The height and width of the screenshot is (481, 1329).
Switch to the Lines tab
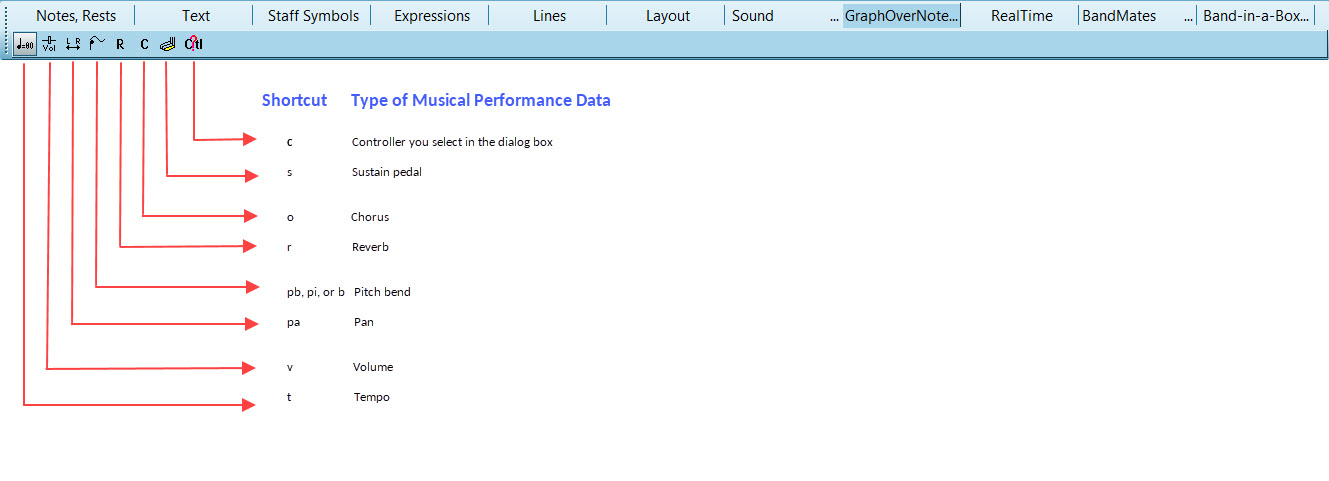click(x=549, y=16)
